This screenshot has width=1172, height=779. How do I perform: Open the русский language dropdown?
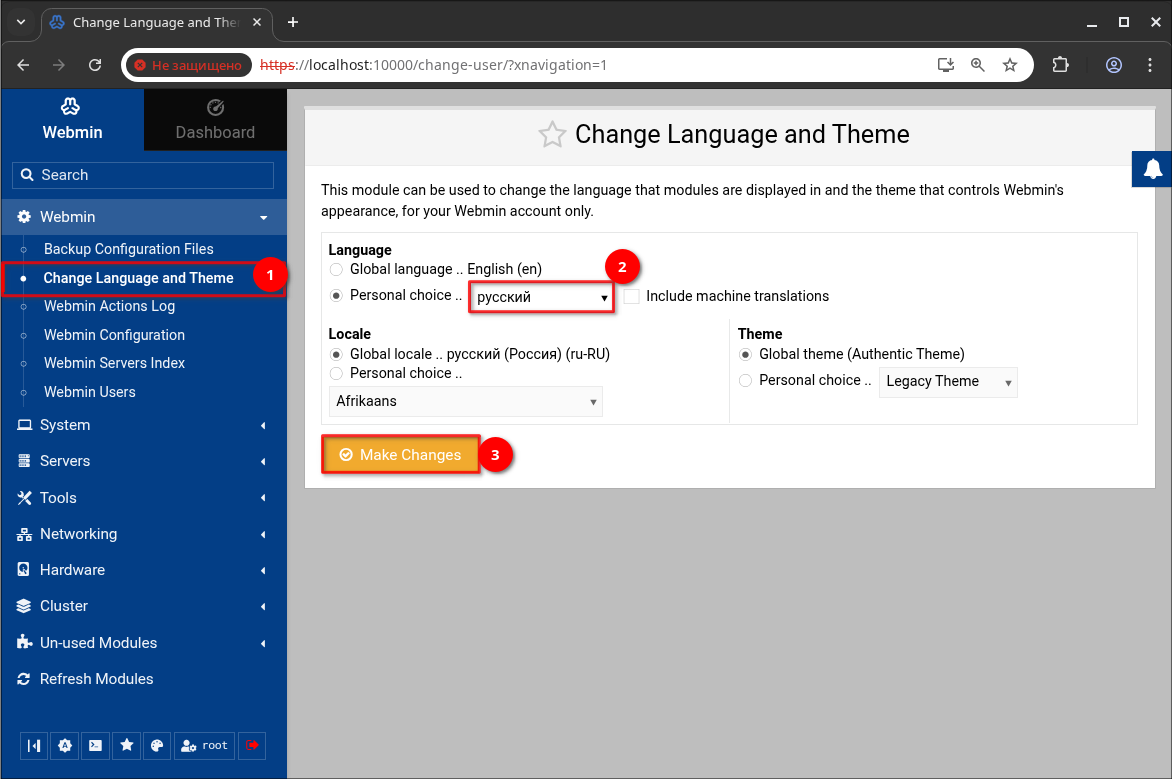(541, 297)
